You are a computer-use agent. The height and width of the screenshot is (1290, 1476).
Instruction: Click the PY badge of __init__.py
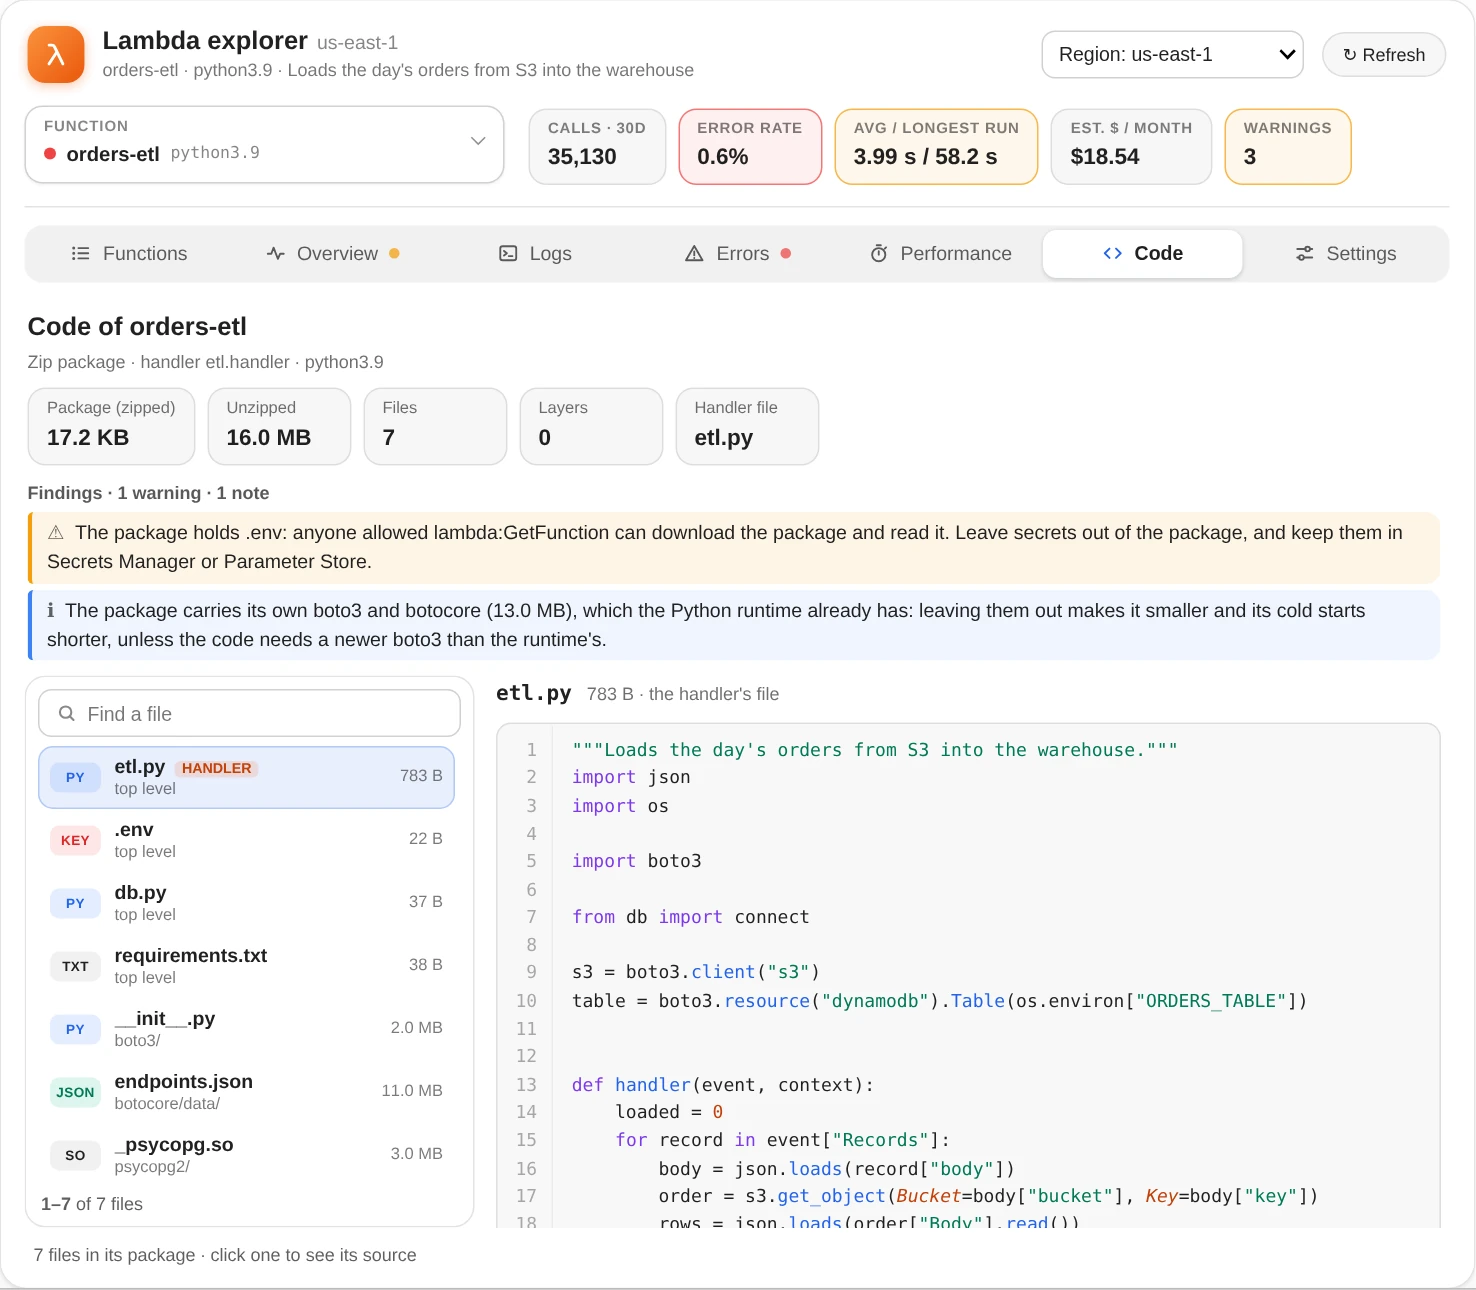coord(75,1029)
